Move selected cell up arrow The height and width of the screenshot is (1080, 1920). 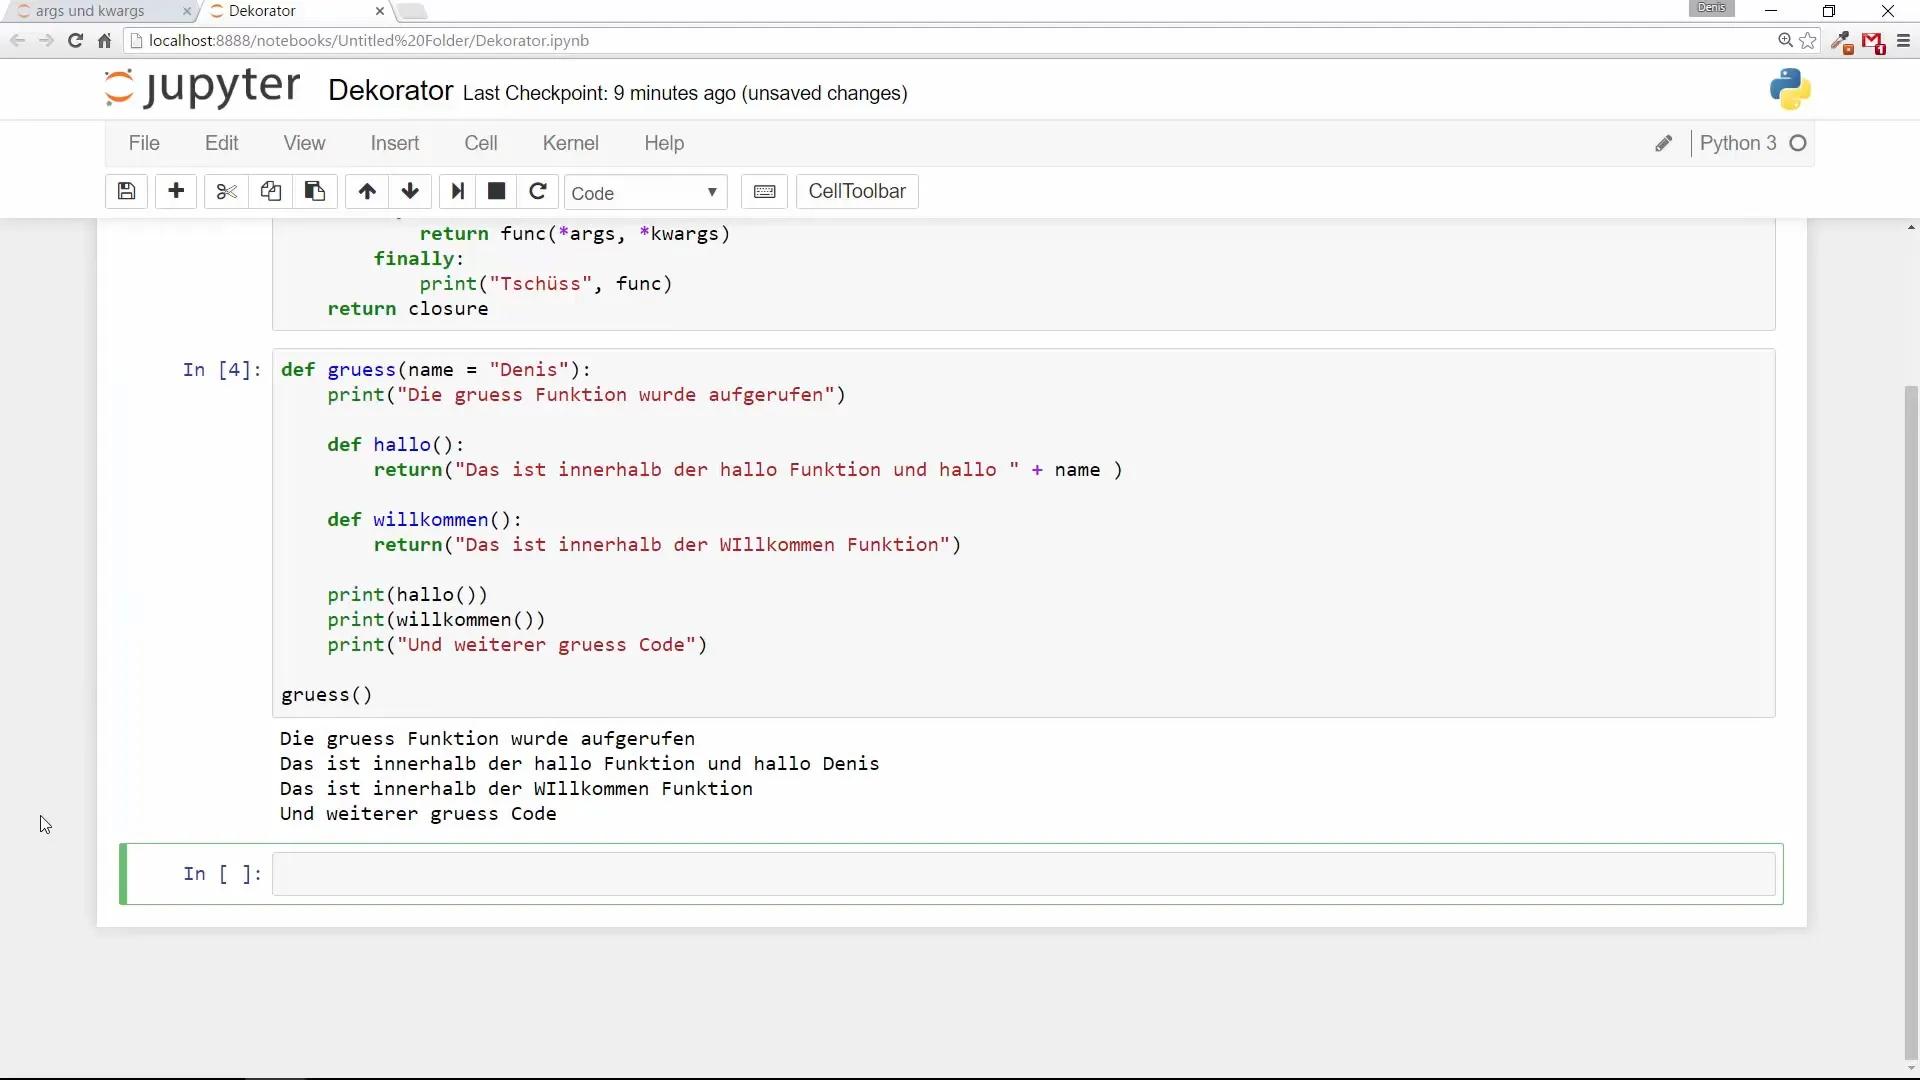click(x=367, y=191)
